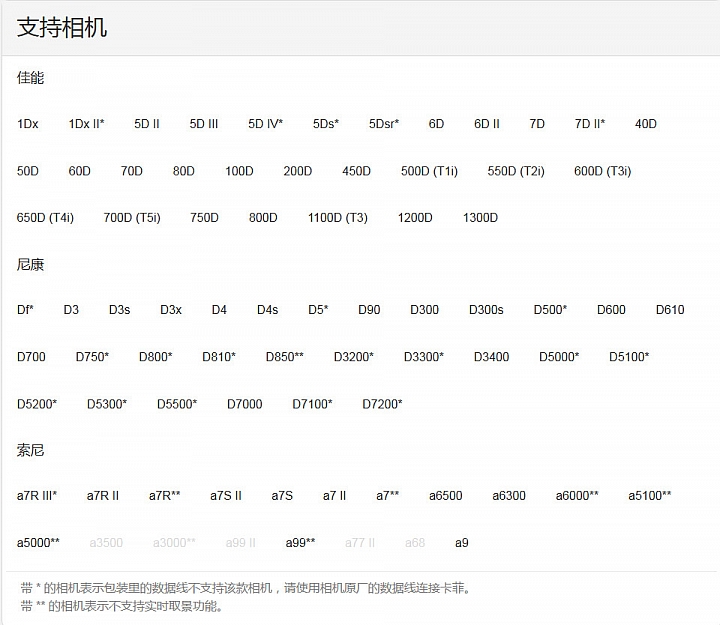
Task: Choose the 550D (T2i) entry
Action: [516, 171]
